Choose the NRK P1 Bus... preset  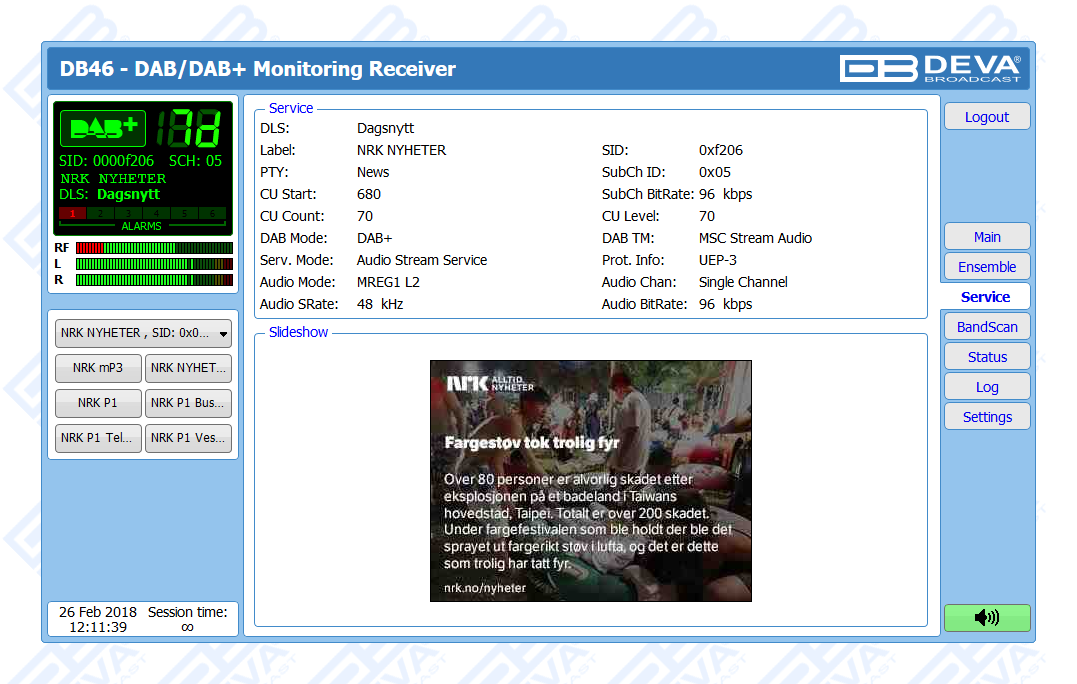[x=188, y=403]
